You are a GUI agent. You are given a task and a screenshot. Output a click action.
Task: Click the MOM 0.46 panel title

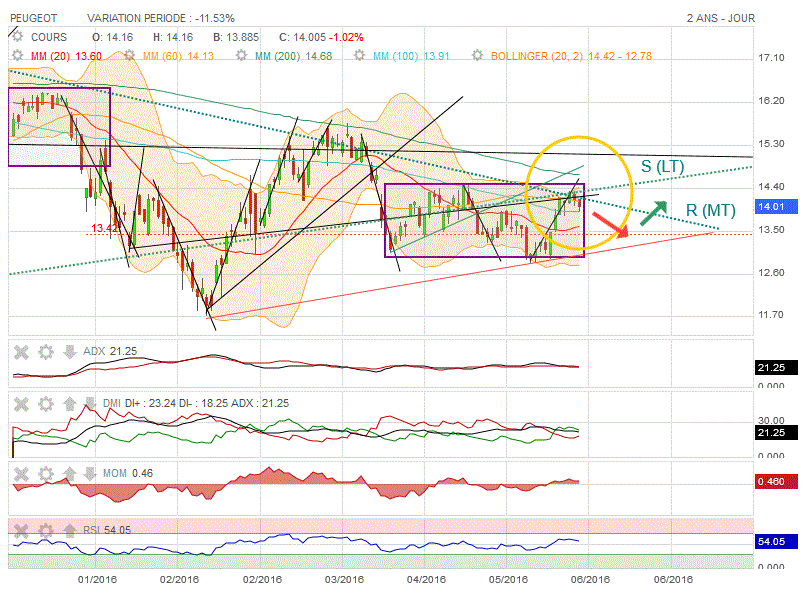coord(128,473)
